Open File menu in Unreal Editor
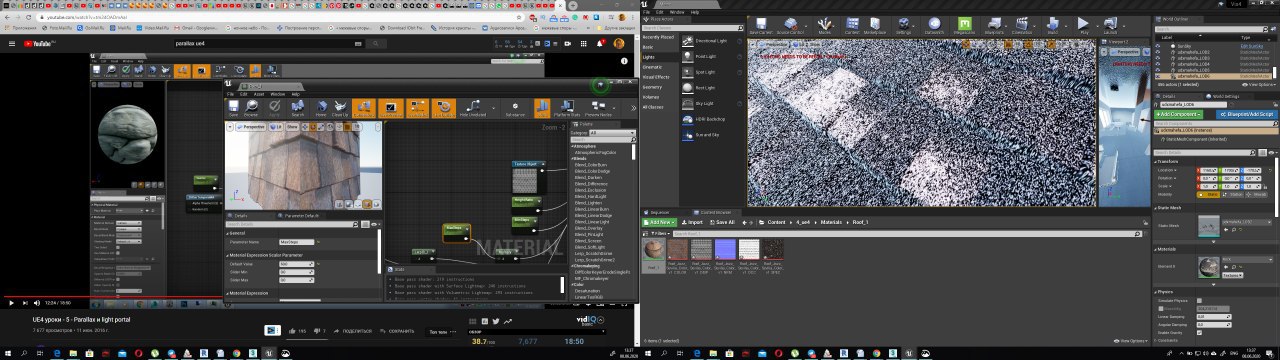The image size is (1280, 360). [x=646, y=12]
